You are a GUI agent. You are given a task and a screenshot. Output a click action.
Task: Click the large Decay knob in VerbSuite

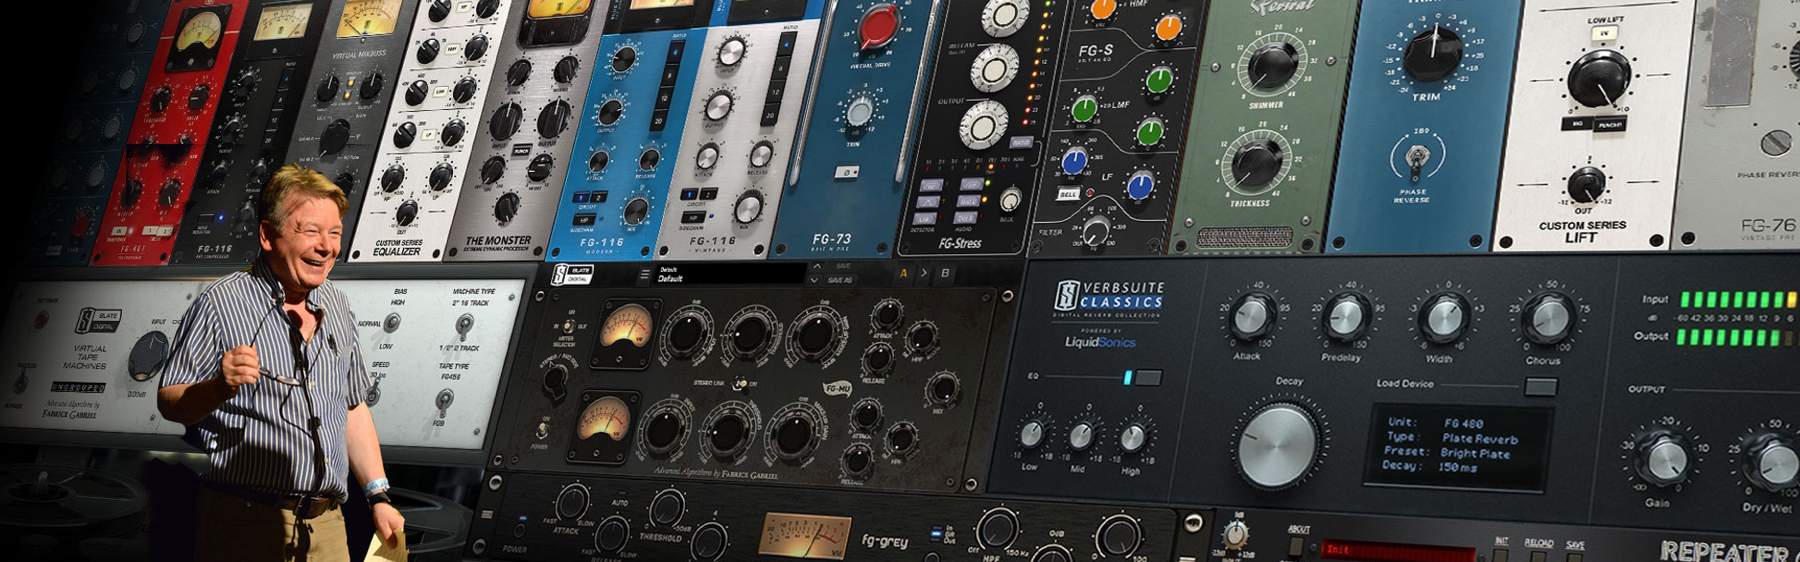[x=1277, y=445]
